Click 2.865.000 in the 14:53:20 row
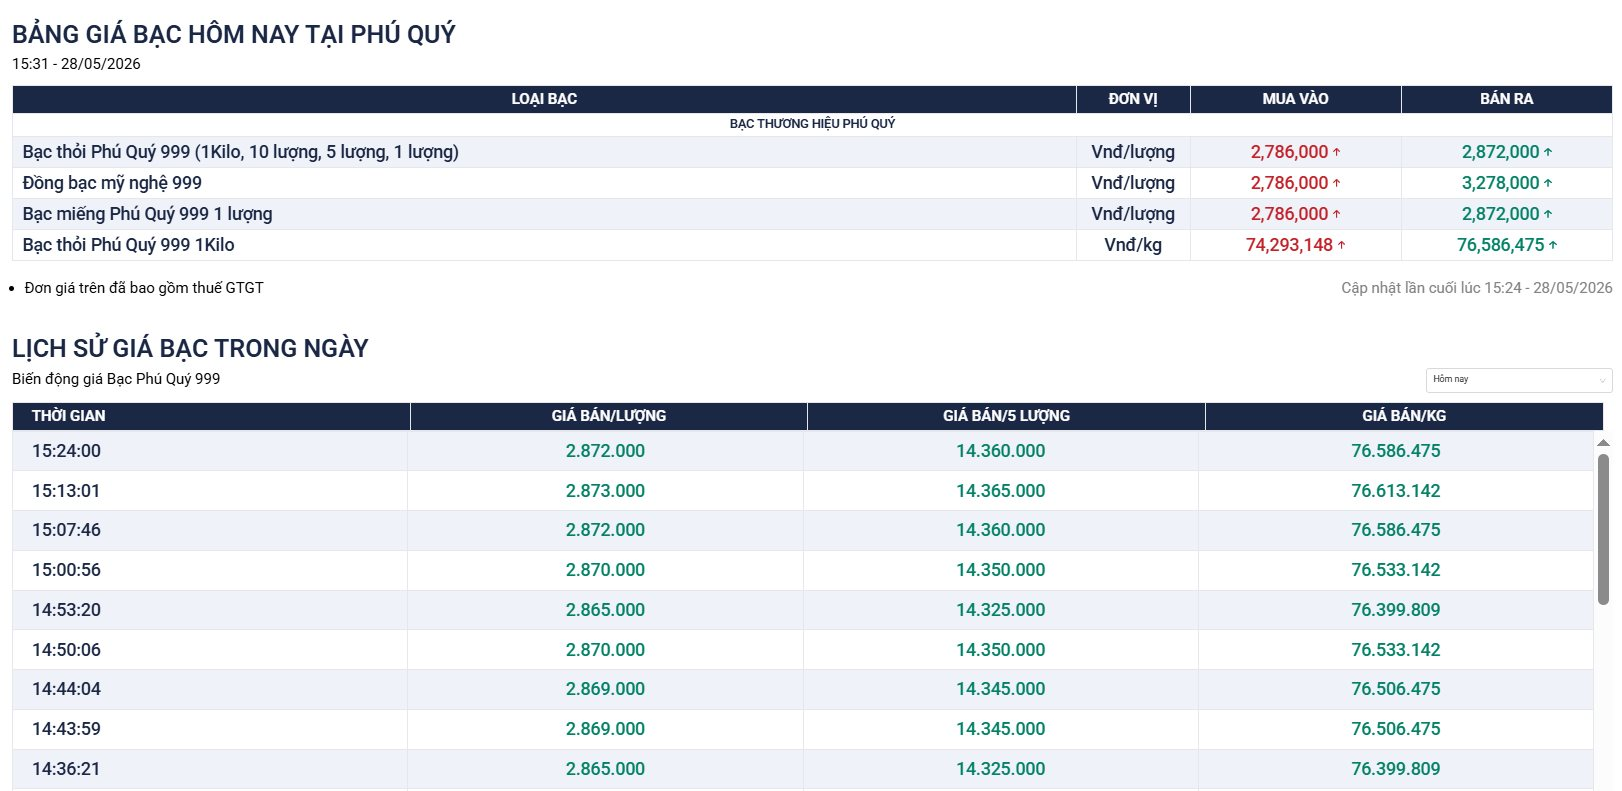The height and width of the screenshot is (791, 1622). 605,610
